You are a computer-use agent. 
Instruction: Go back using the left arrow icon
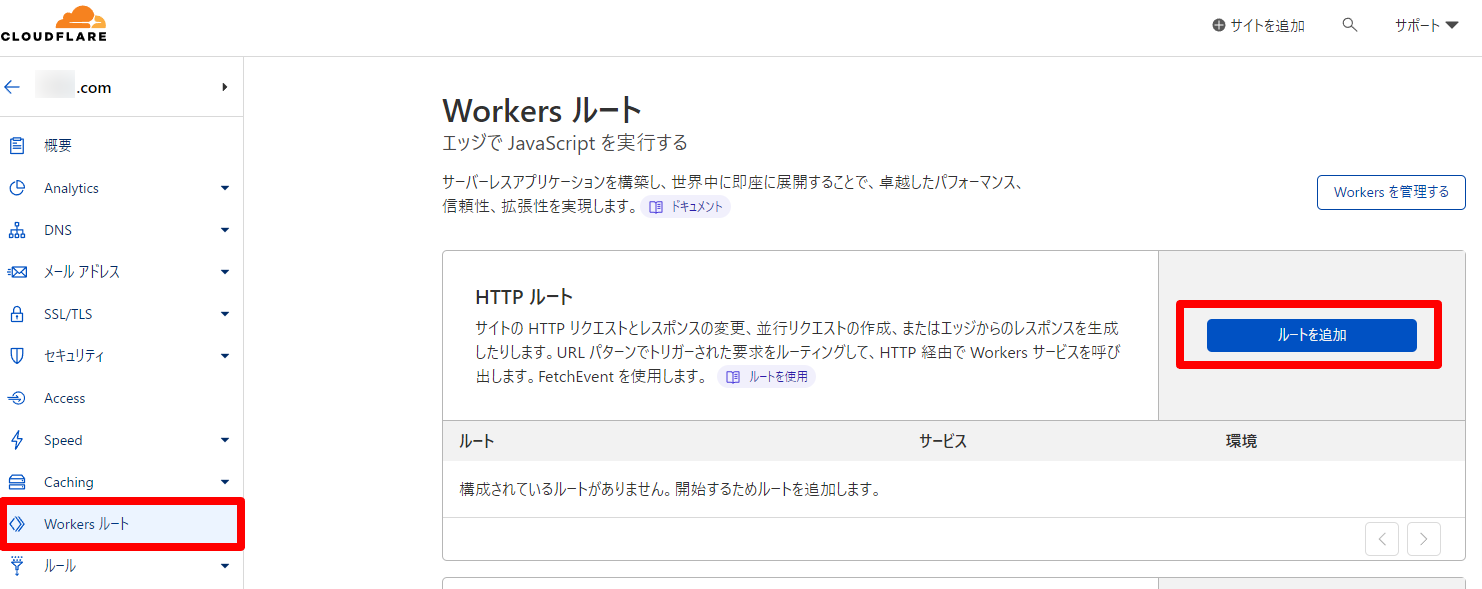[x=12, y=88]
